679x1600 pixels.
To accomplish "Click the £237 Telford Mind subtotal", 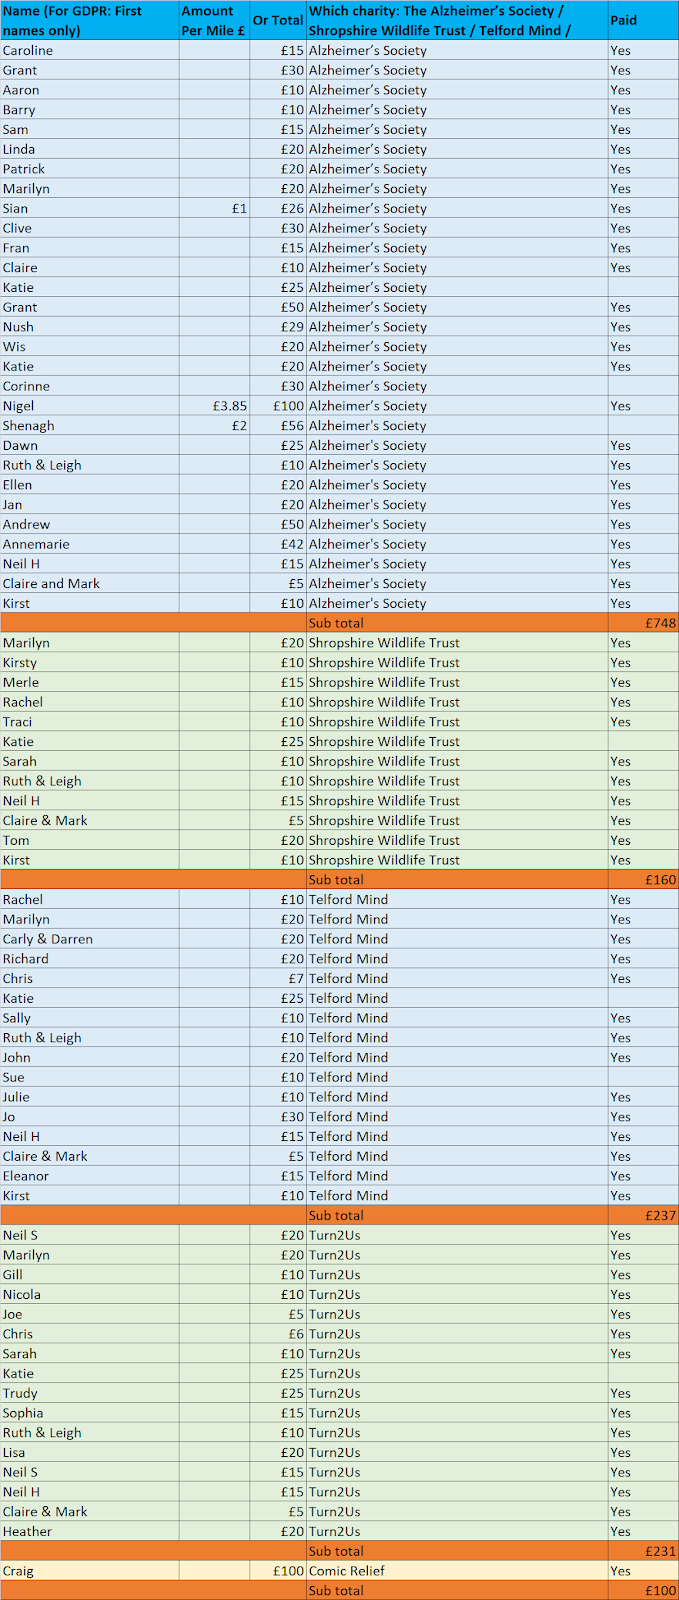I will coord(643,1216).
